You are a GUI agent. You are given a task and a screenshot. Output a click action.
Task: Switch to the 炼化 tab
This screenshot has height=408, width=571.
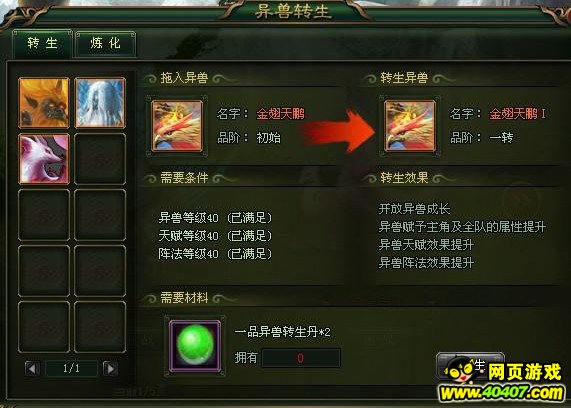(106, 43)
